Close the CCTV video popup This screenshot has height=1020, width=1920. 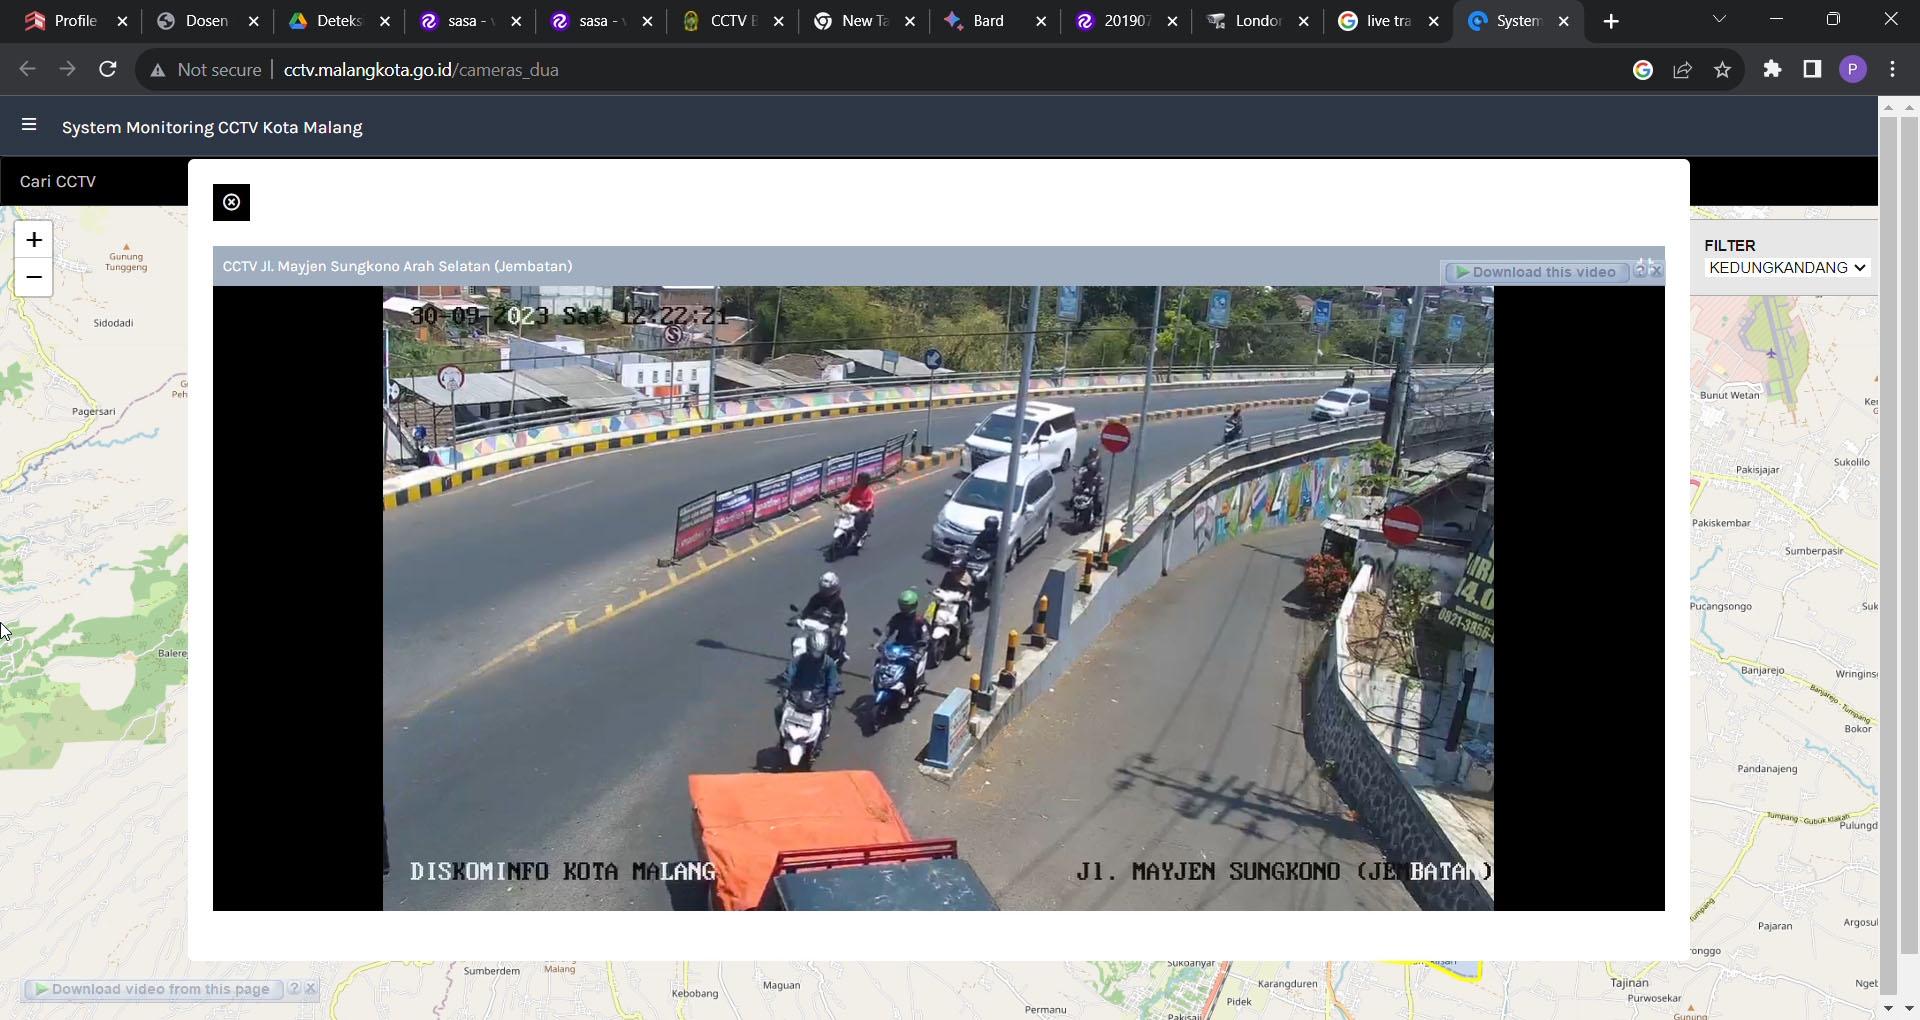pos(231,202)
